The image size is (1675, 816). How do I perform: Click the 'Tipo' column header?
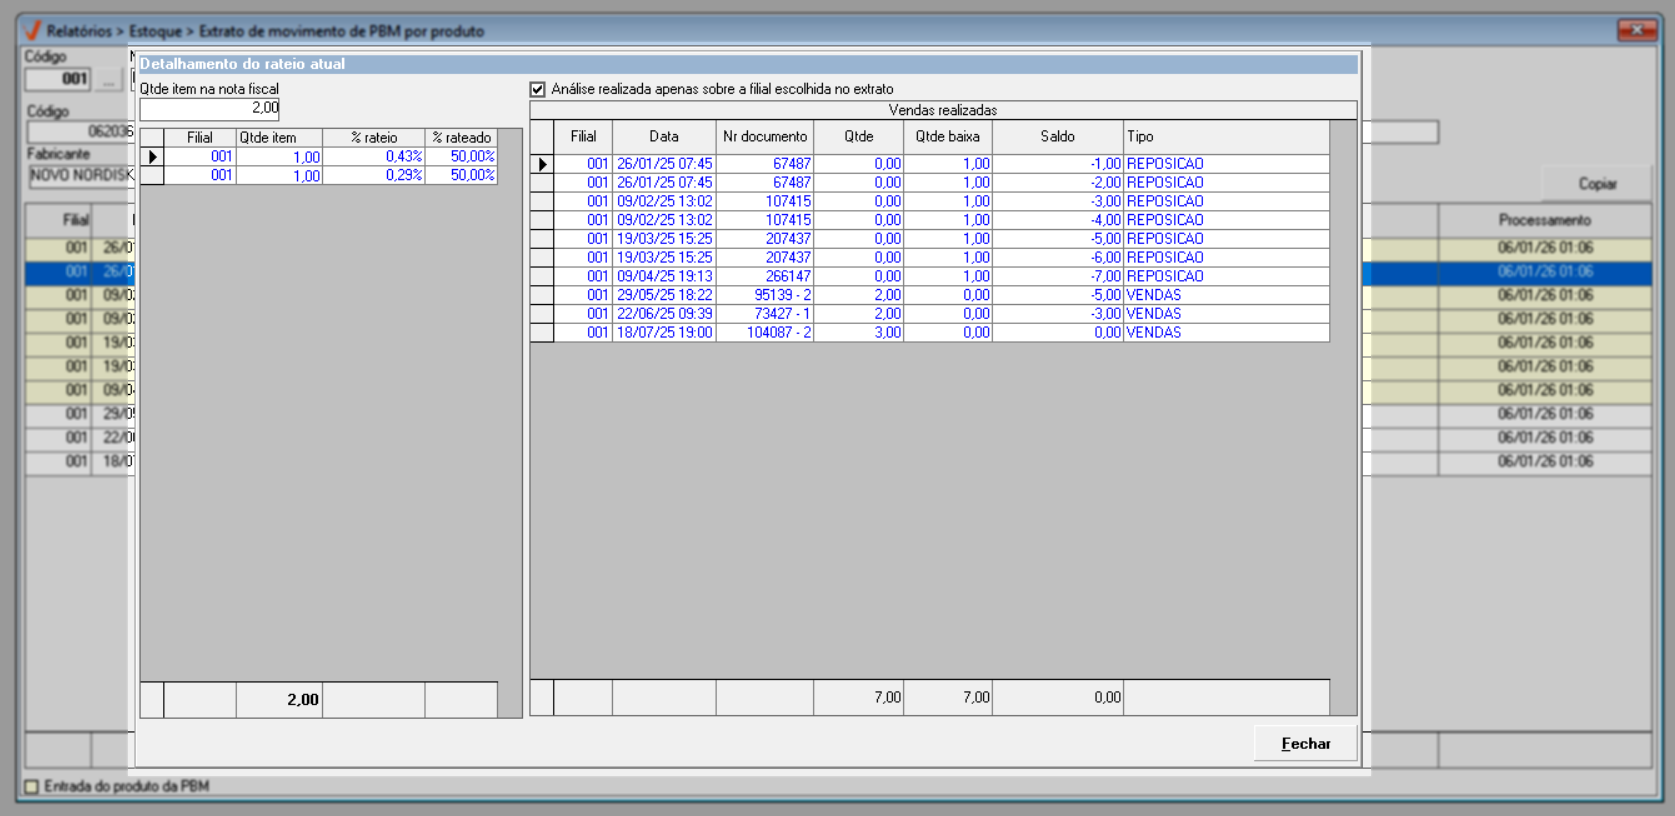(x=1140, y=137)
